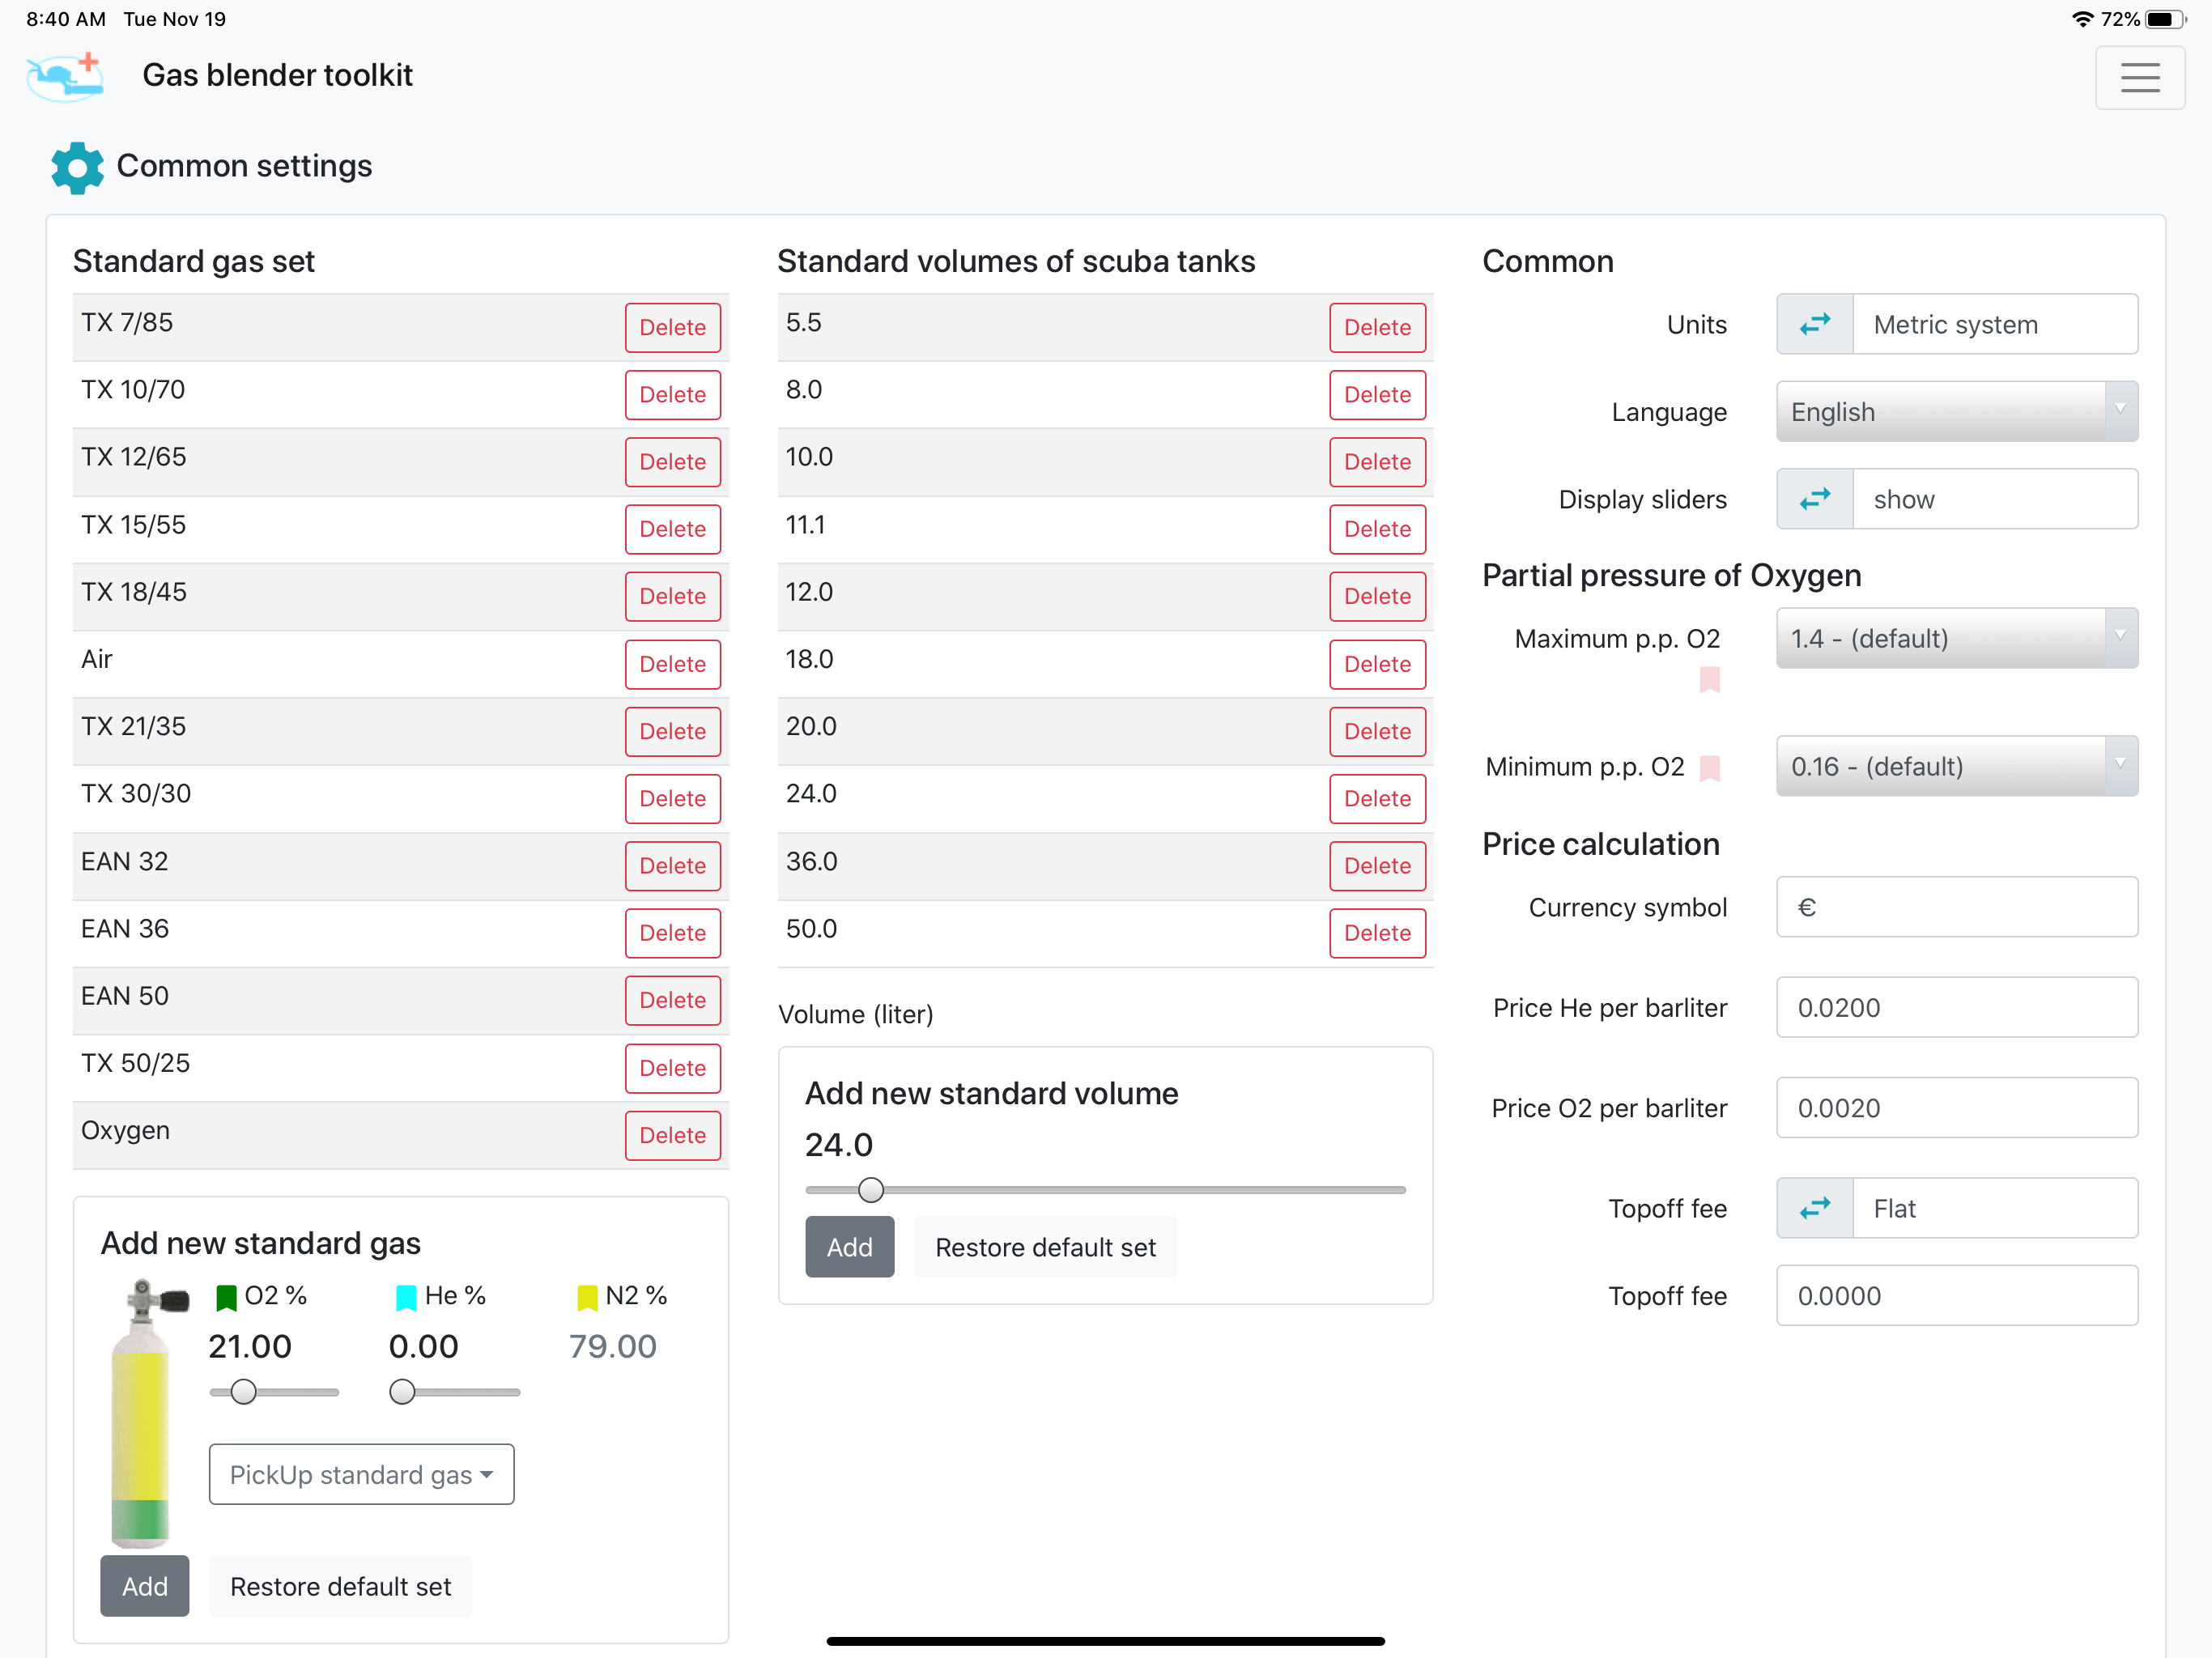The height and width of the screenshot is (1658, 2212).
Task: Click the Price O2 per barliter field
Action: click(x=1956, y=1107)
